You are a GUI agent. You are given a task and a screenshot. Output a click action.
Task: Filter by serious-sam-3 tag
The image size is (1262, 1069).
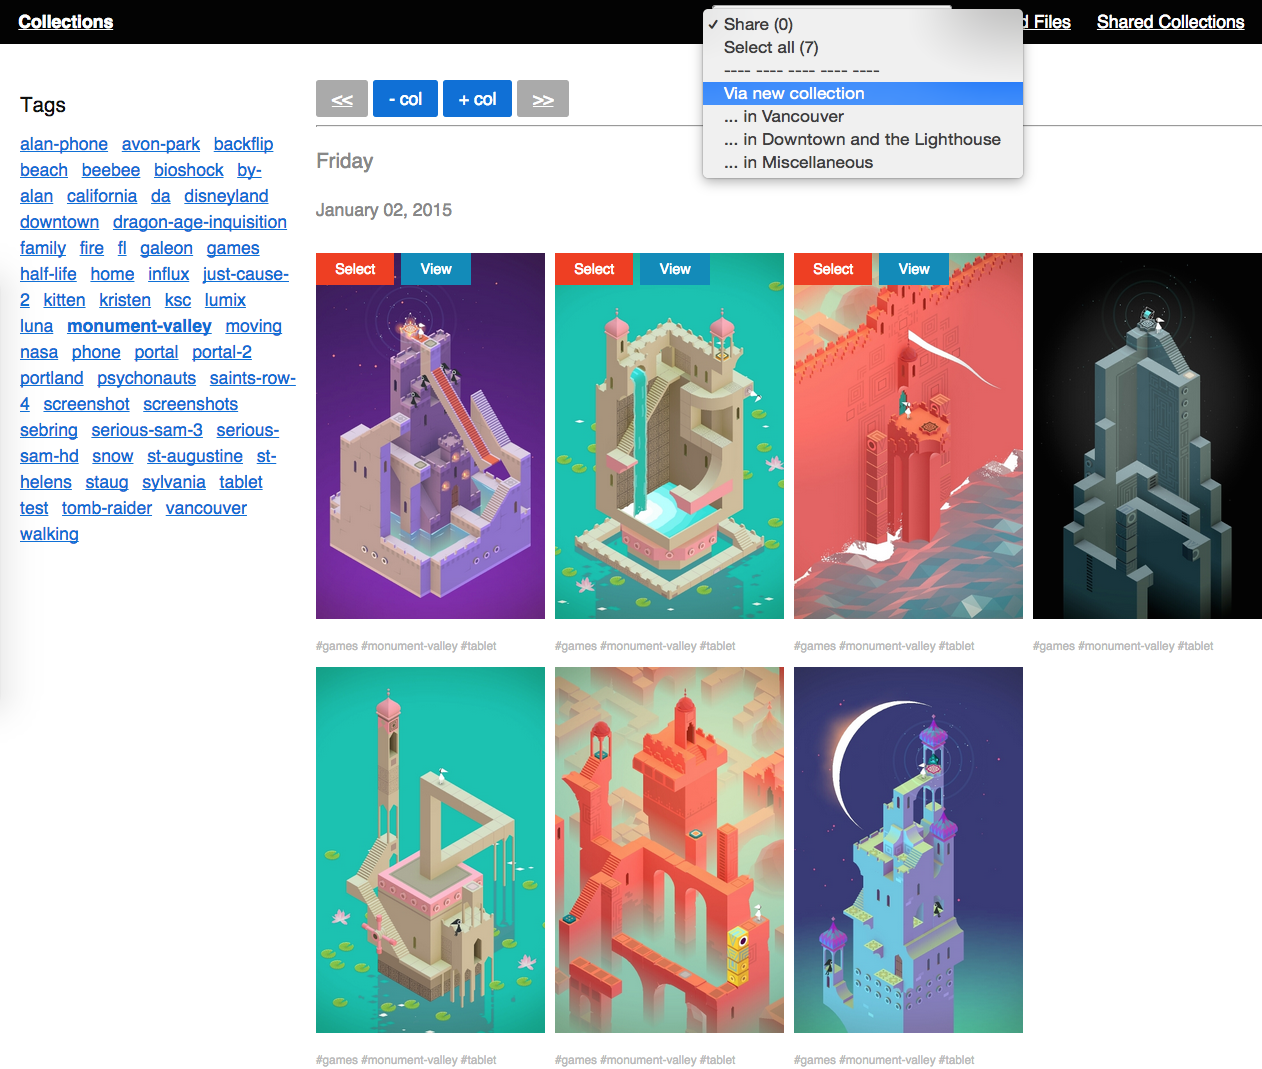coord(147,430)
